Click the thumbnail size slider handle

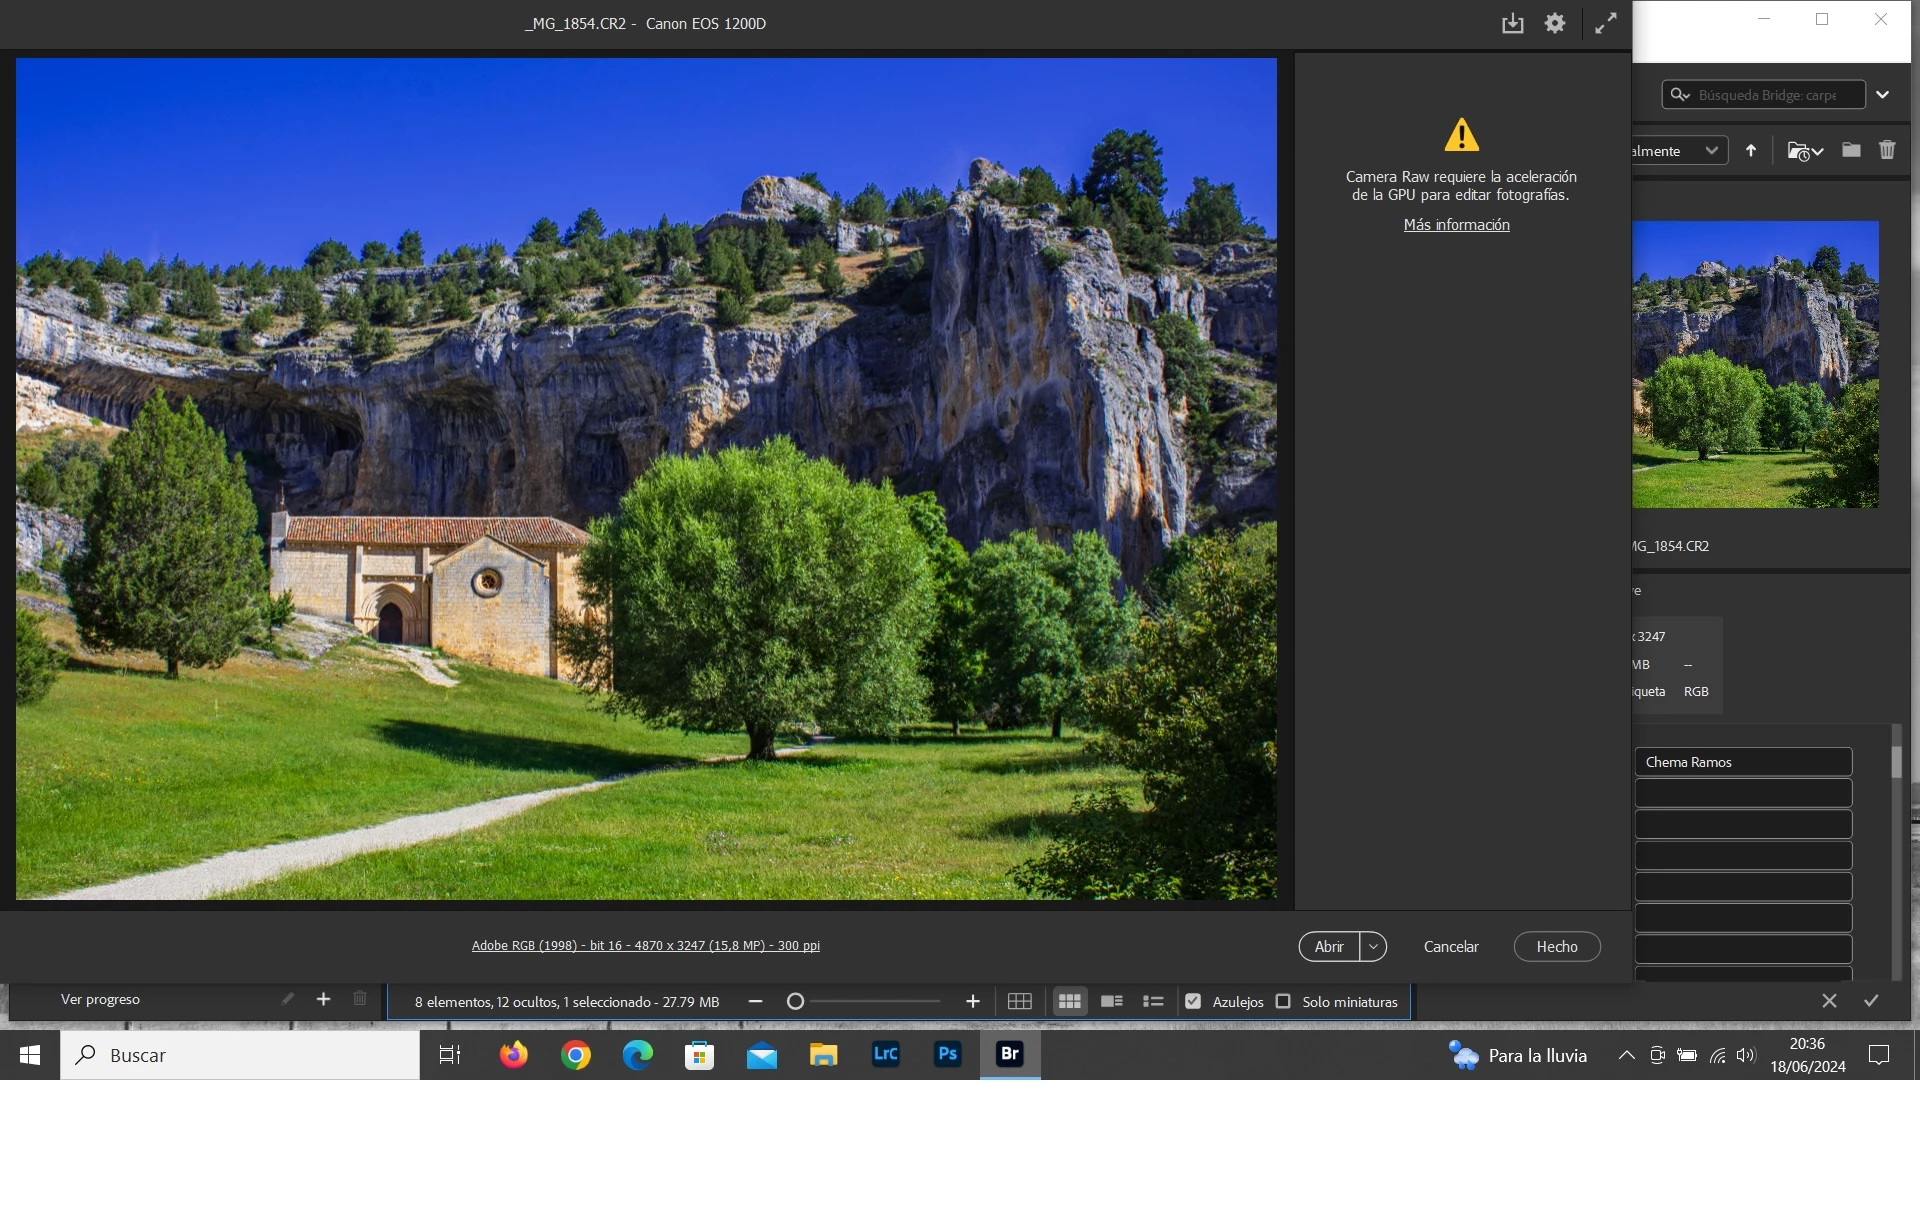point(795,1001)
